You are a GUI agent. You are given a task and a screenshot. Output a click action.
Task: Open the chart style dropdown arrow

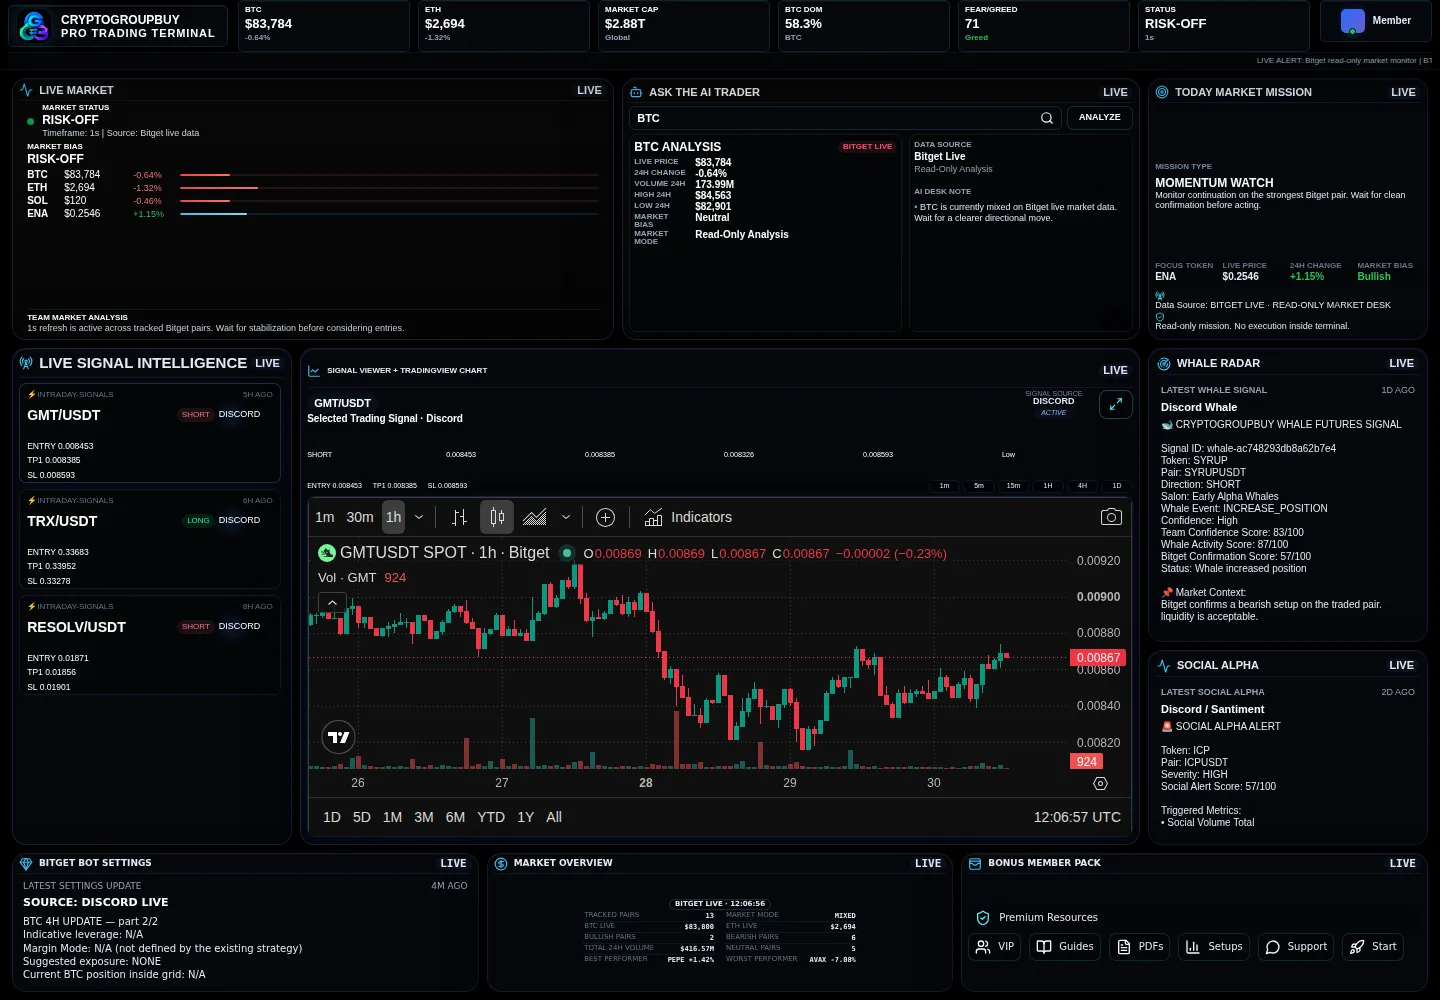tap(566, 517)
